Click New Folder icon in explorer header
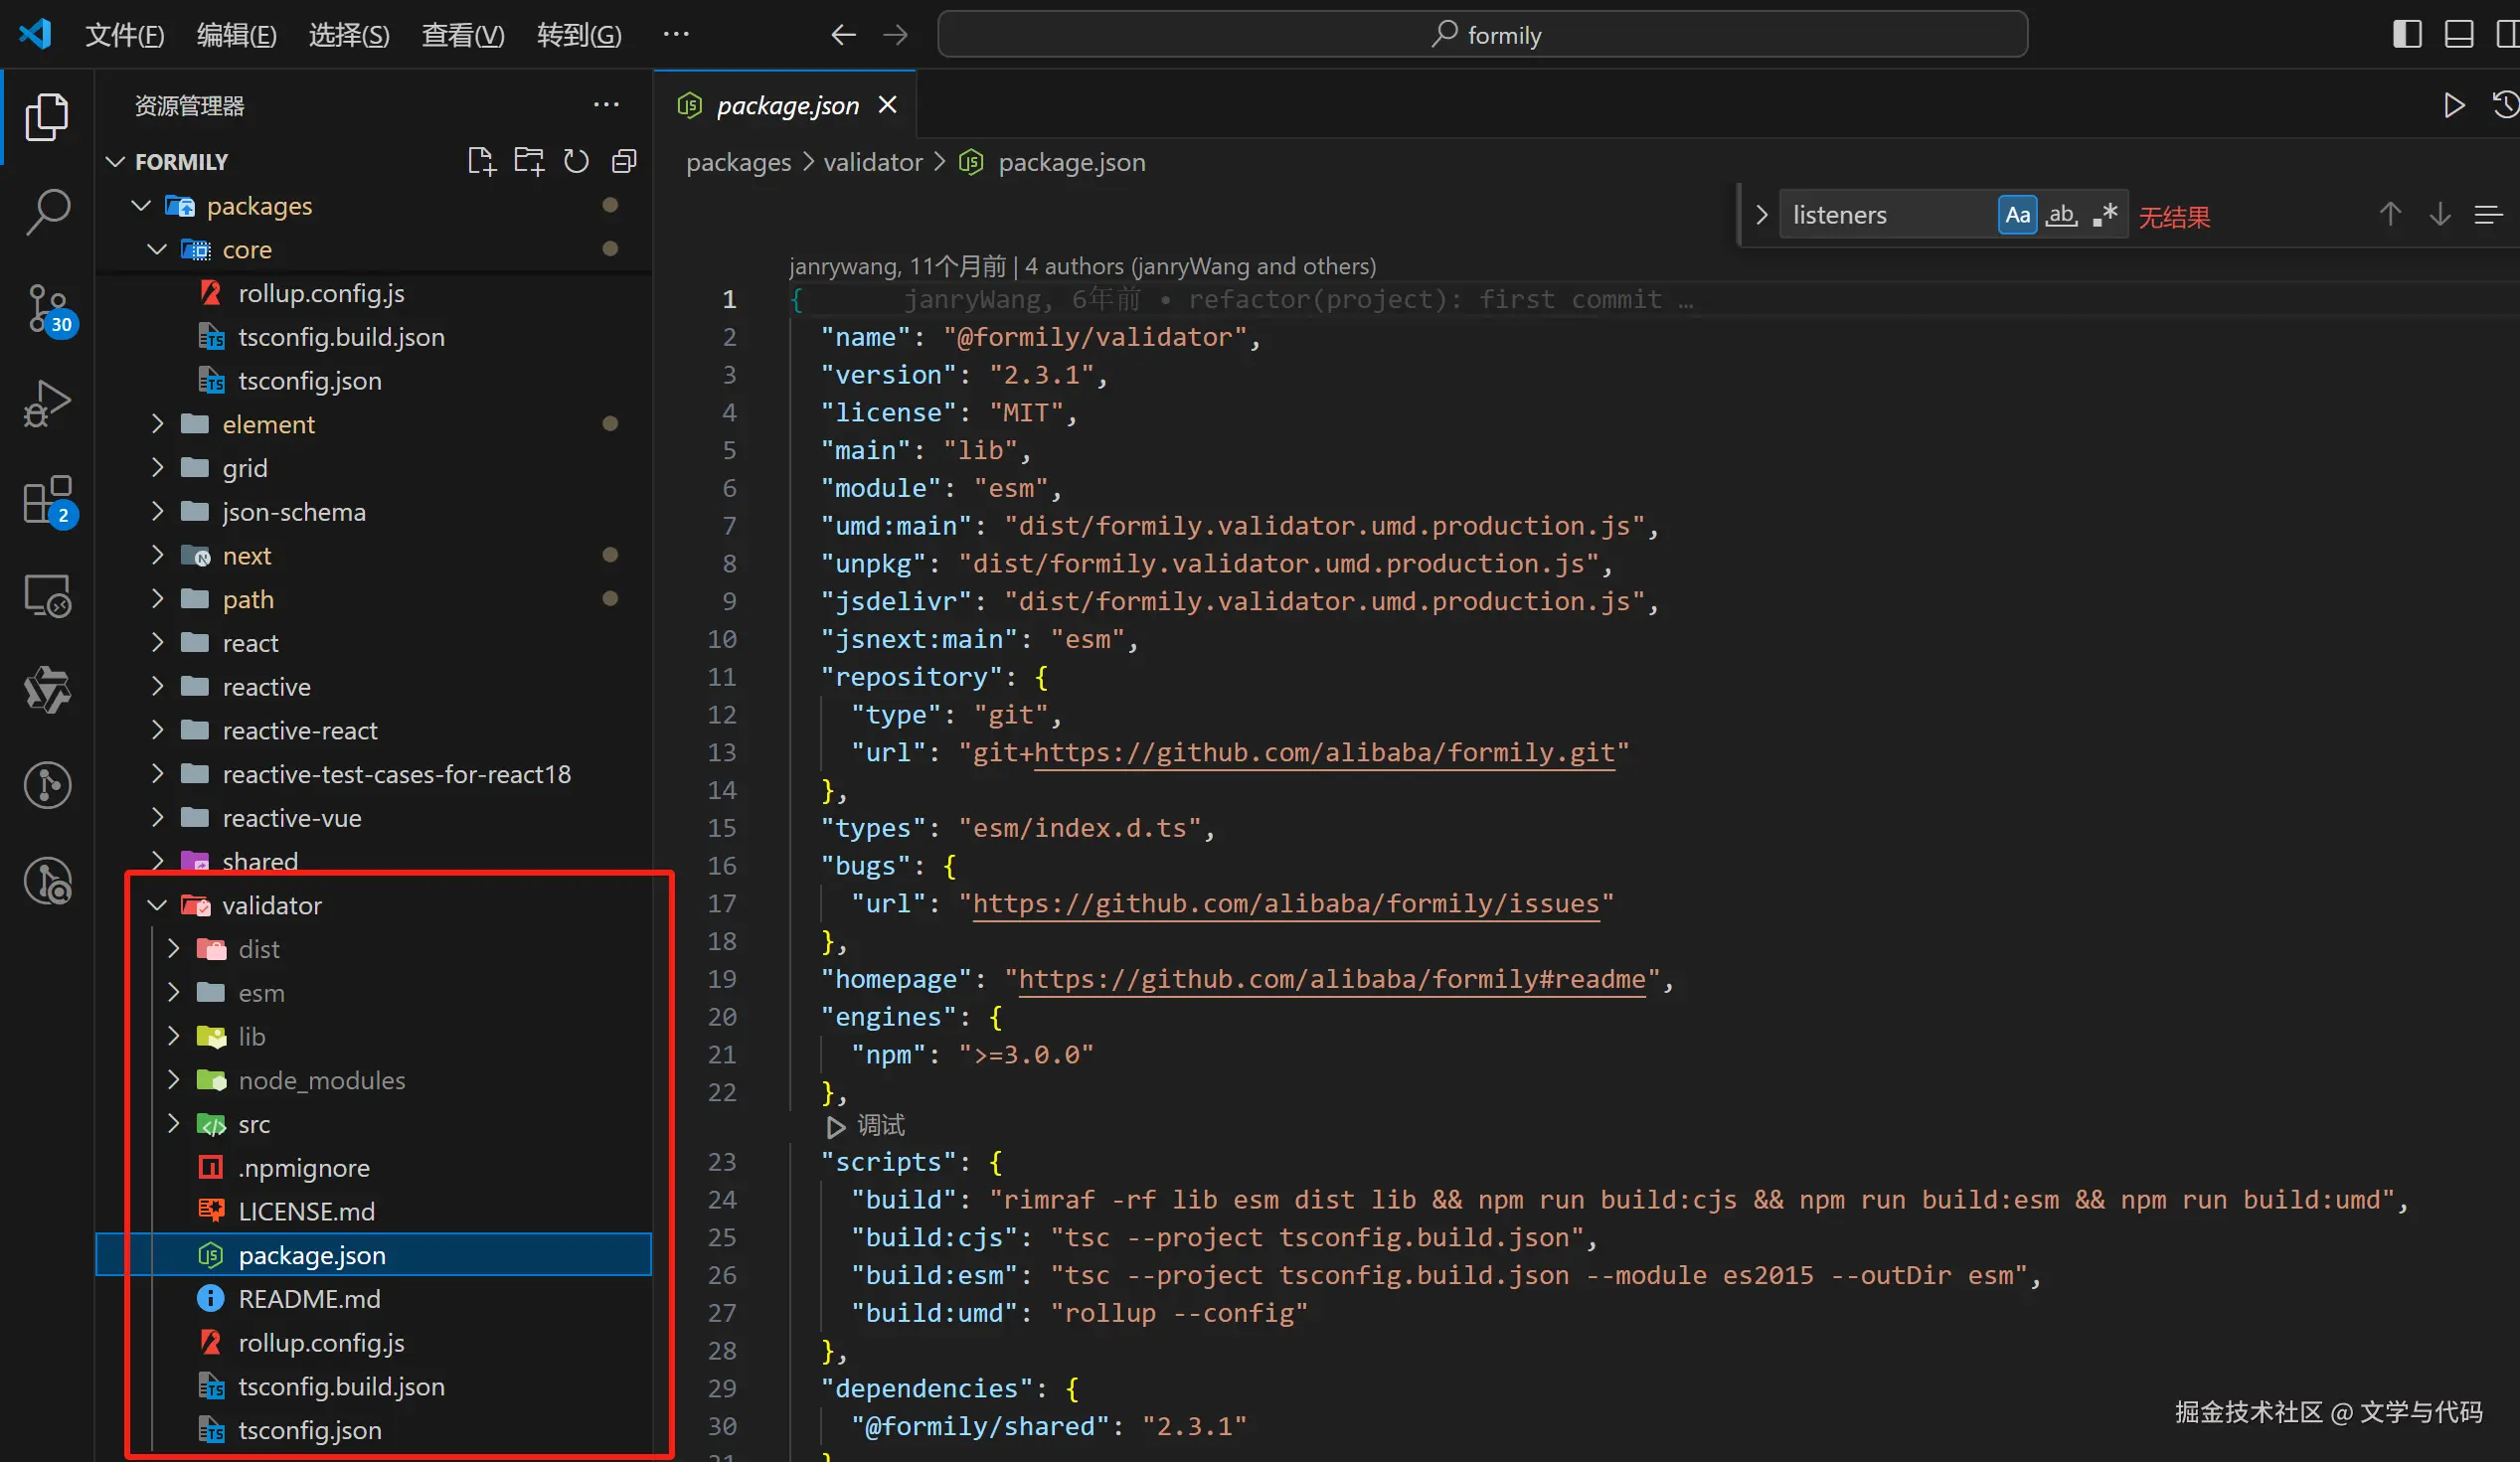 pos(529,161)
